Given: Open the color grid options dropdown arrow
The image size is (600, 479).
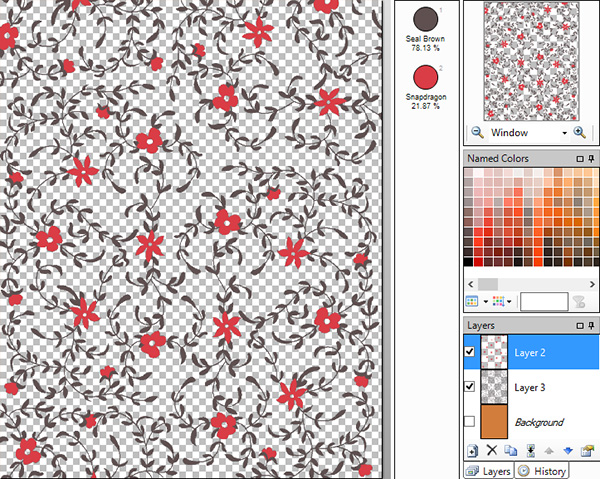Looking at the screenshot, I should 510,301.
